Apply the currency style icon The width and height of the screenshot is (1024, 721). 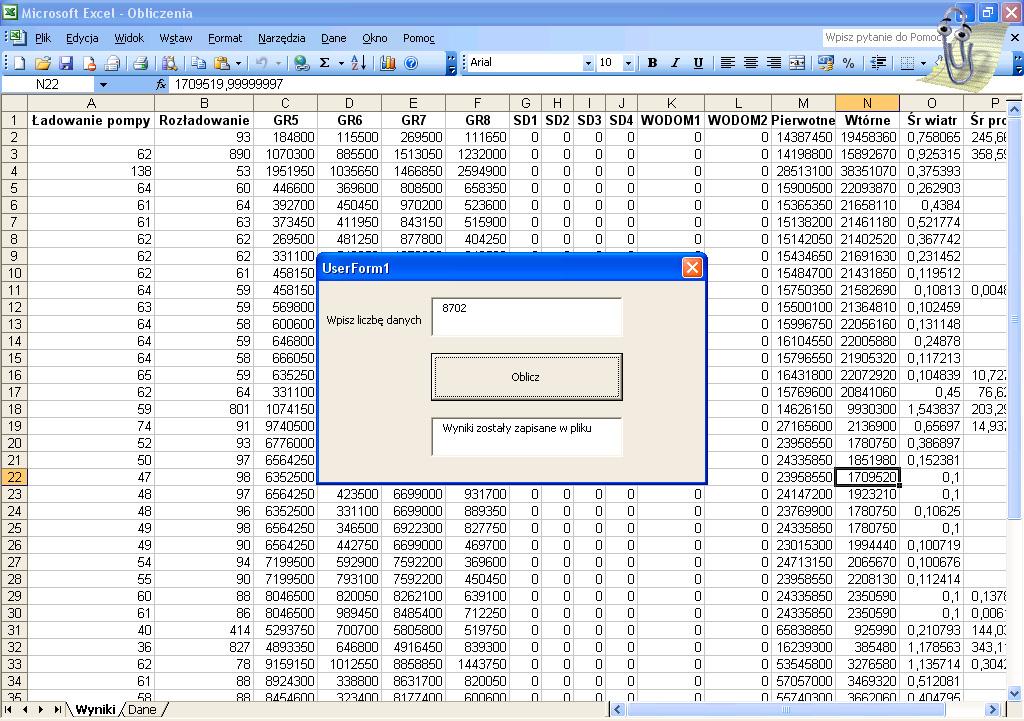click(825, 63)
